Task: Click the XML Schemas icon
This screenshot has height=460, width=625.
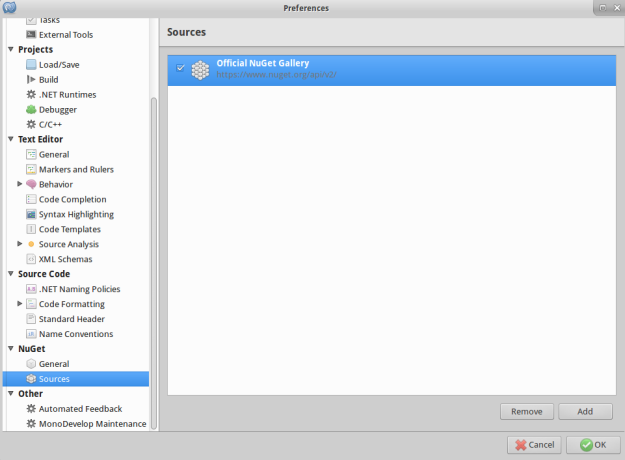Action: (x=31, y=259)
